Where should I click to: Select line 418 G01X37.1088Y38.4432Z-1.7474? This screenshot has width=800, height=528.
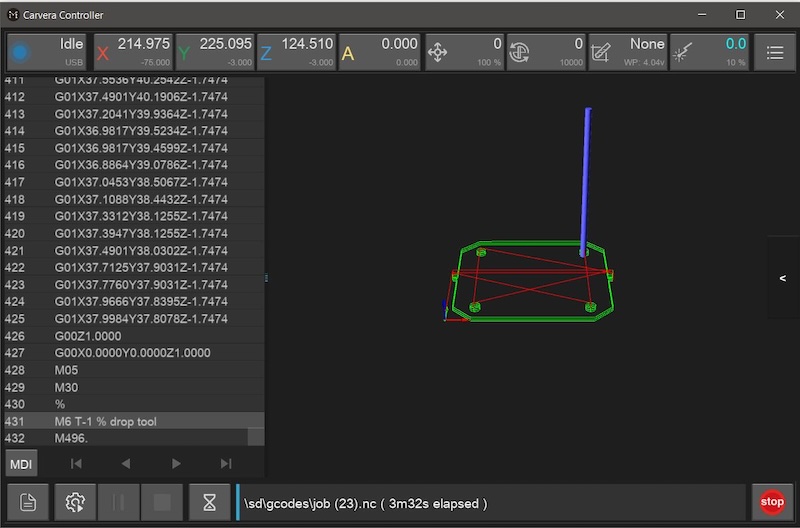[134, 199]
